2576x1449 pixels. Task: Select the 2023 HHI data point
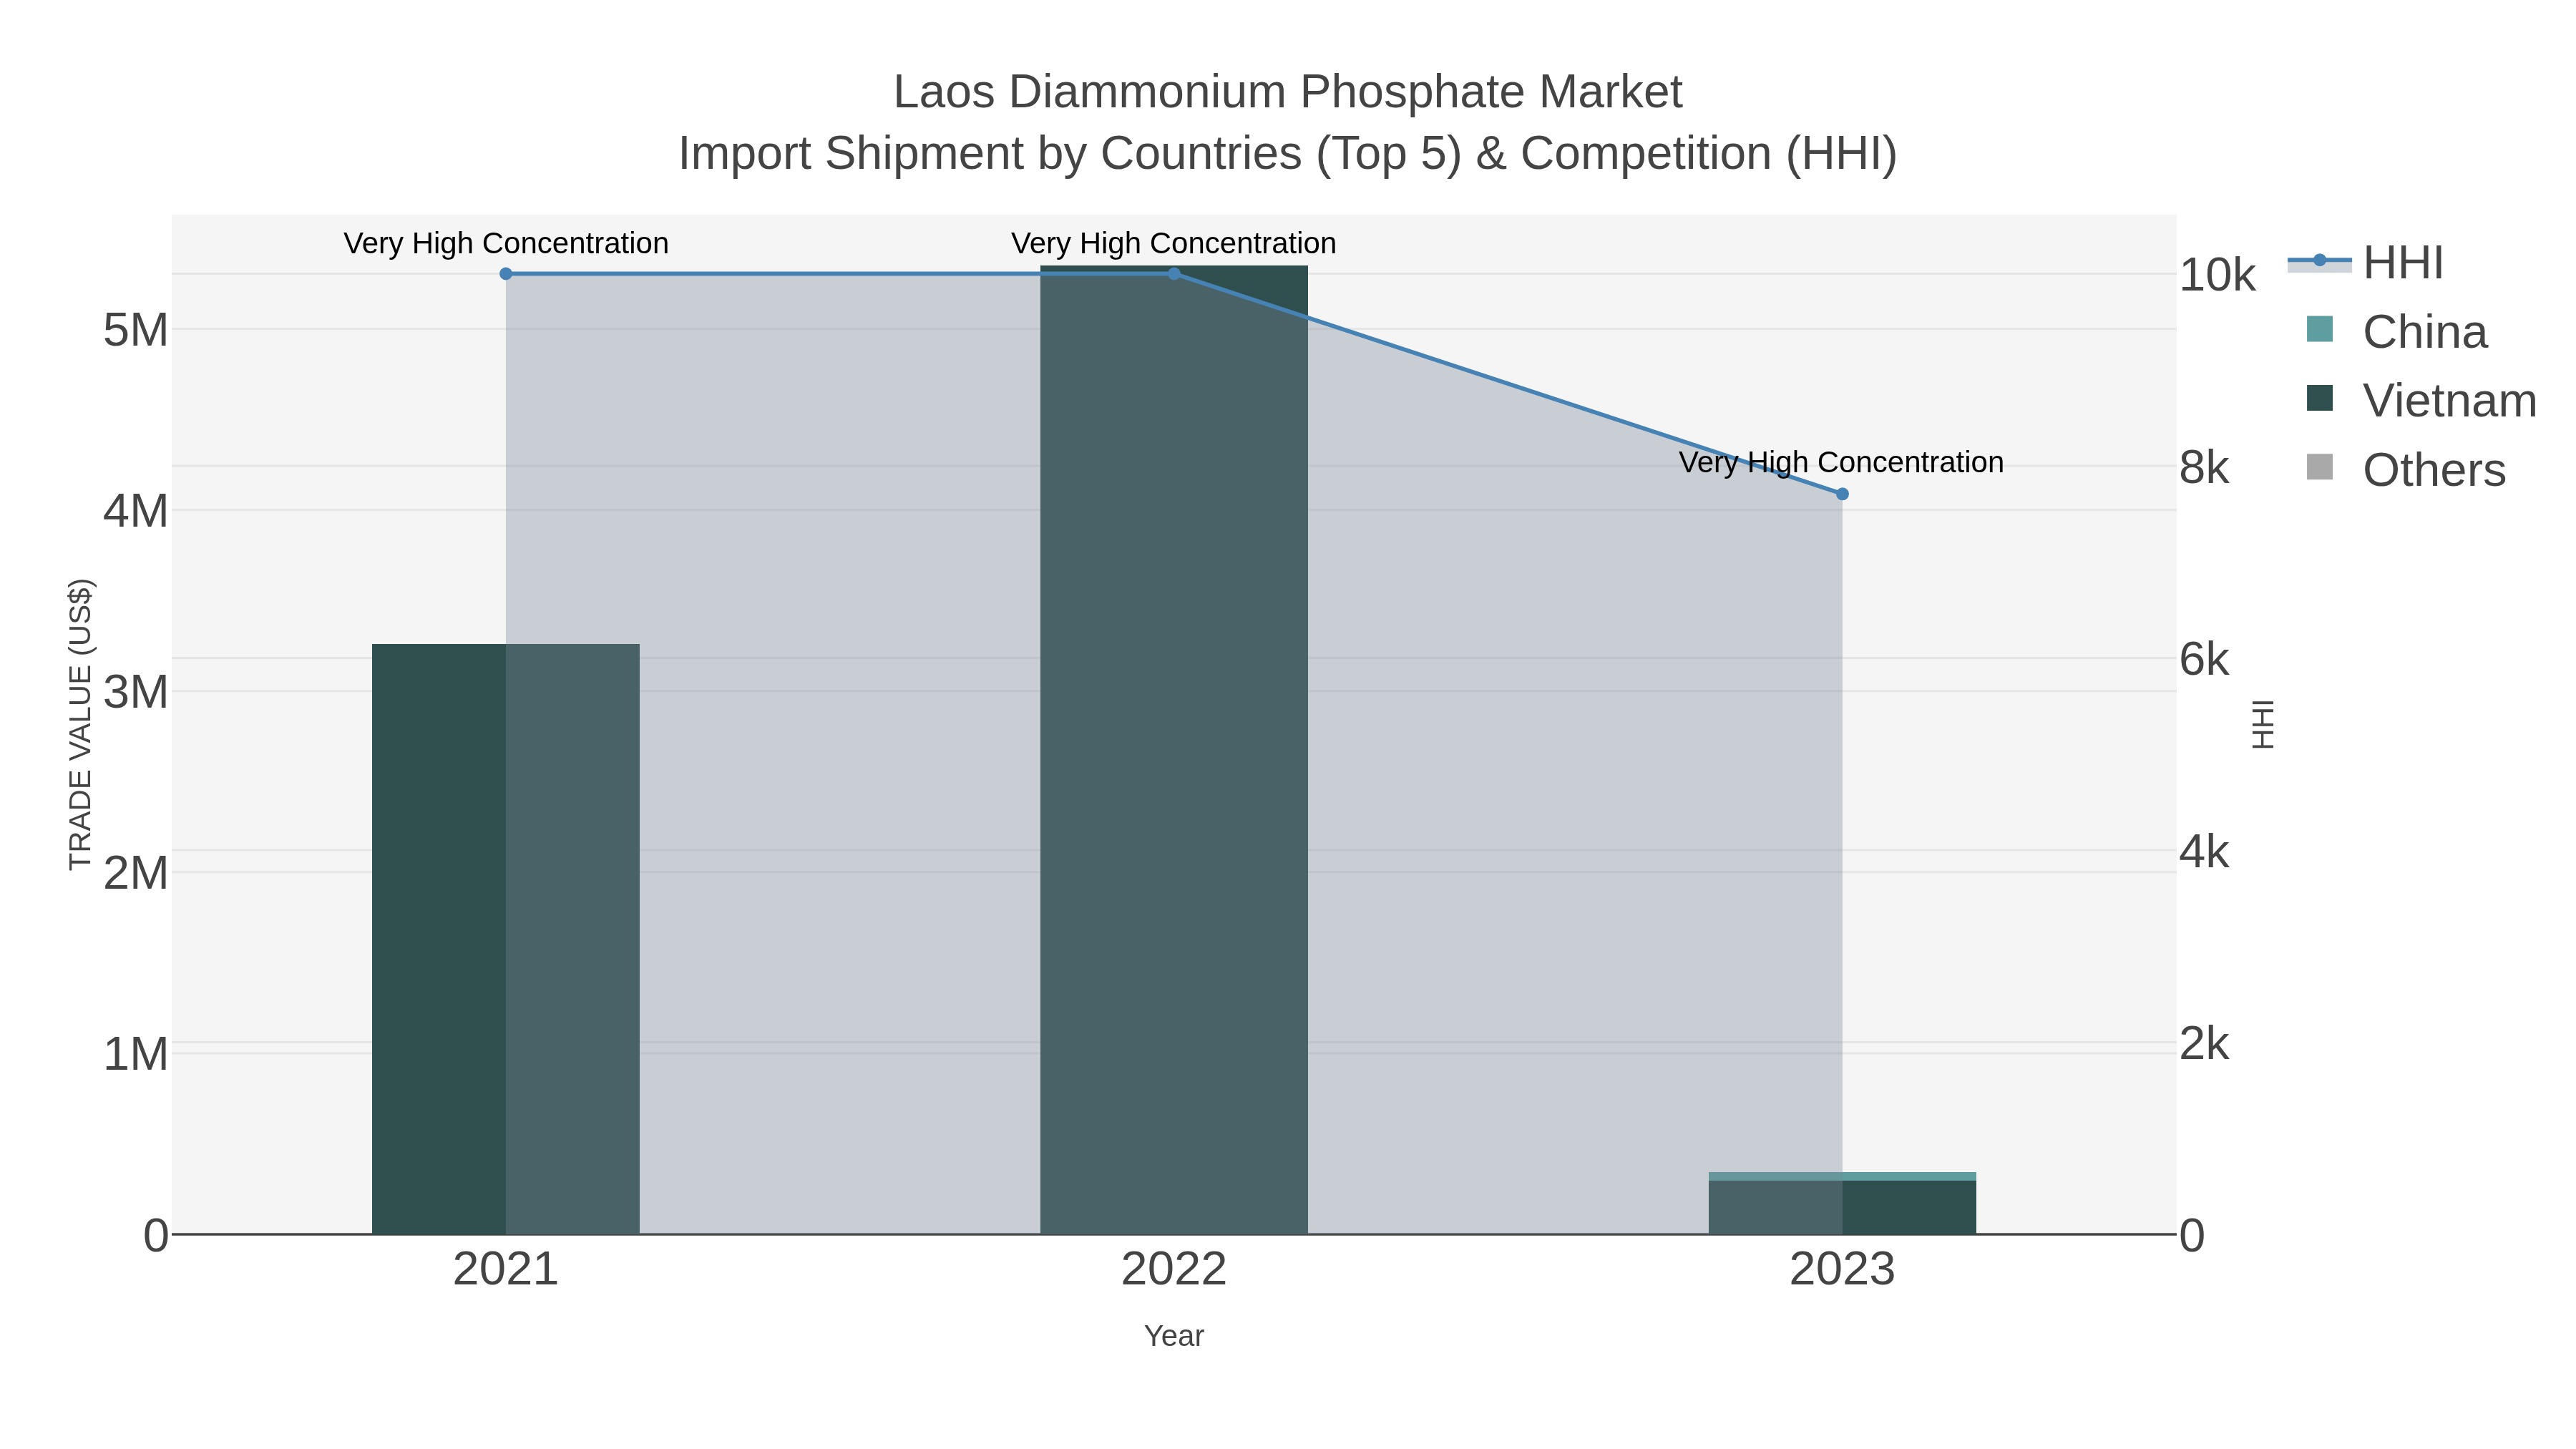click(x=1842, y=494)
